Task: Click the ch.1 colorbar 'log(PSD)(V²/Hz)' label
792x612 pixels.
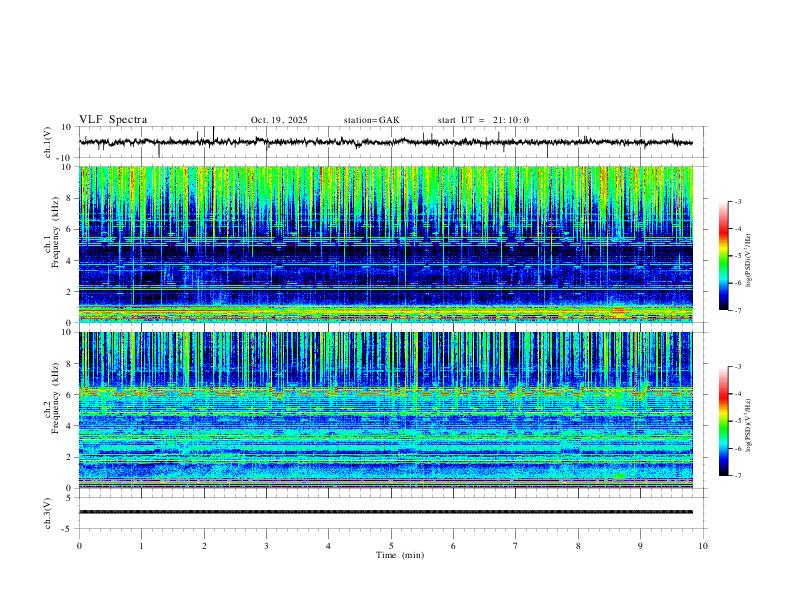Action: [748, 260]
